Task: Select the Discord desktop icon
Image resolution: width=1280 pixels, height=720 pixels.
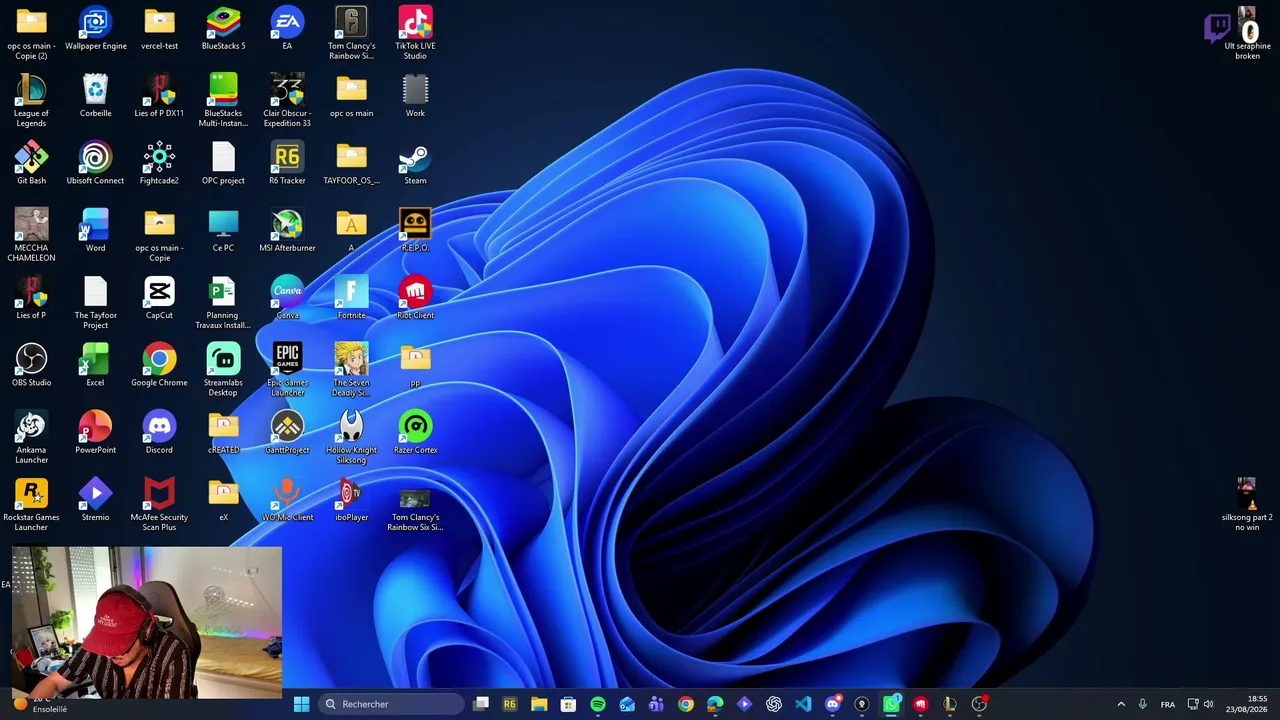Action: [x=159, y=432]
